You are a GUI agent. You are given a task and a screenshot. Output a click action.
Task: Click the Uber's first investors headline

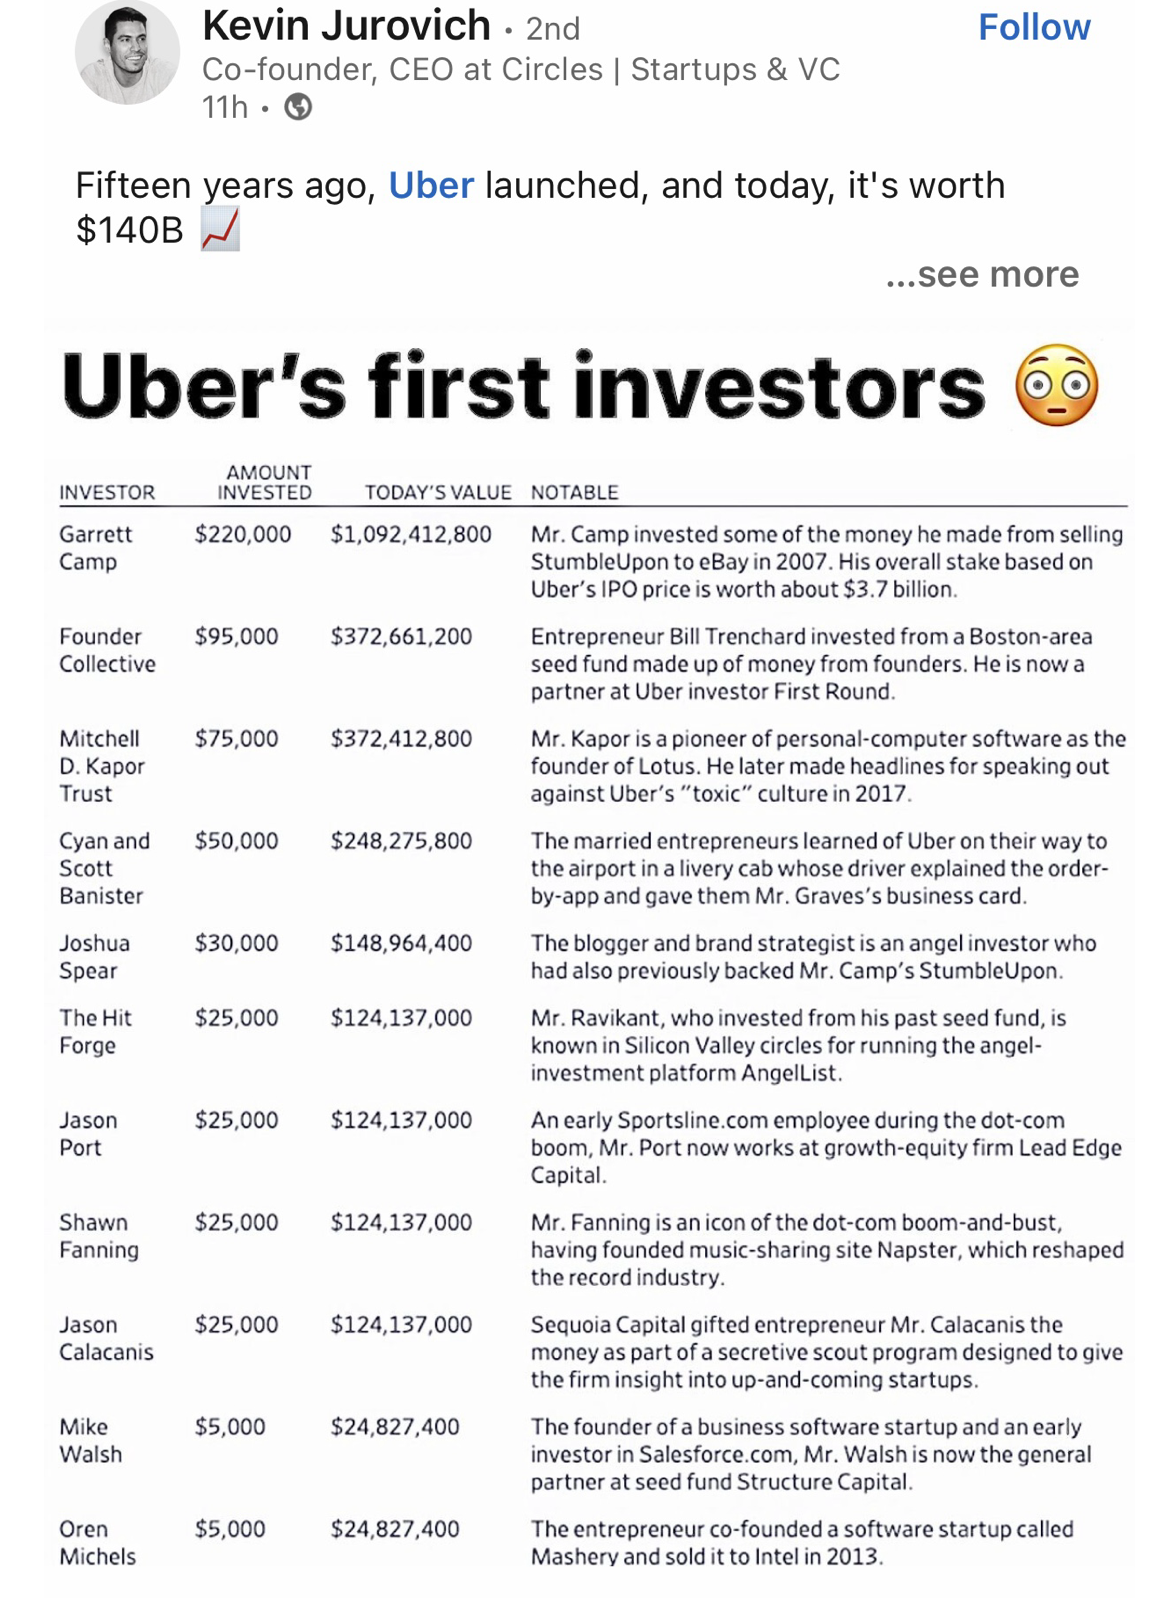pyautogui.click(x=523, y=386)
